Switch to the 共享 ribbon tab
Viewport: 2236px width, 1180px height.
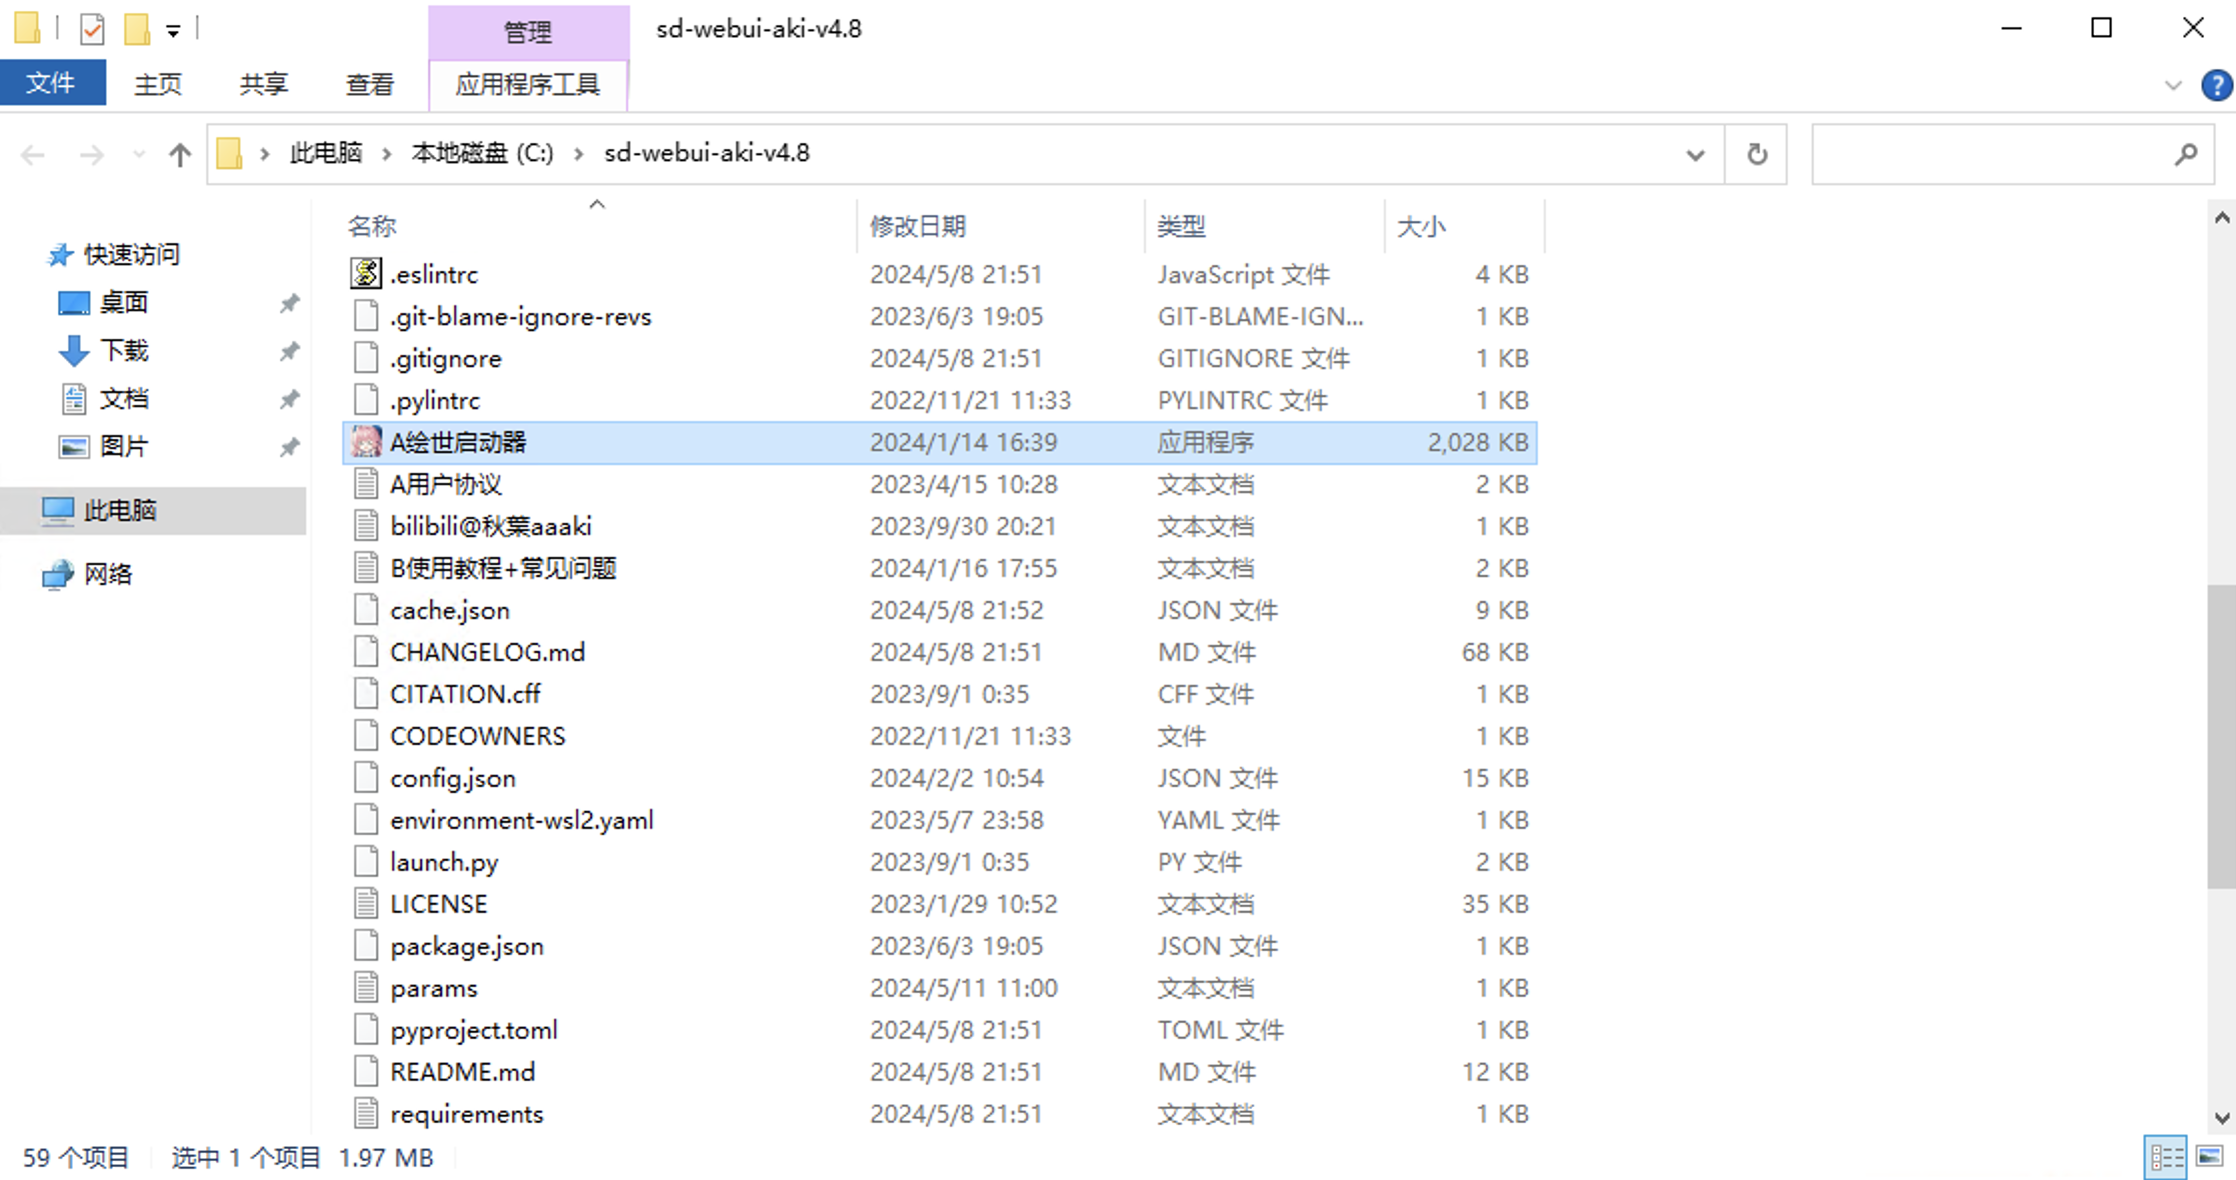pos(264,84)
